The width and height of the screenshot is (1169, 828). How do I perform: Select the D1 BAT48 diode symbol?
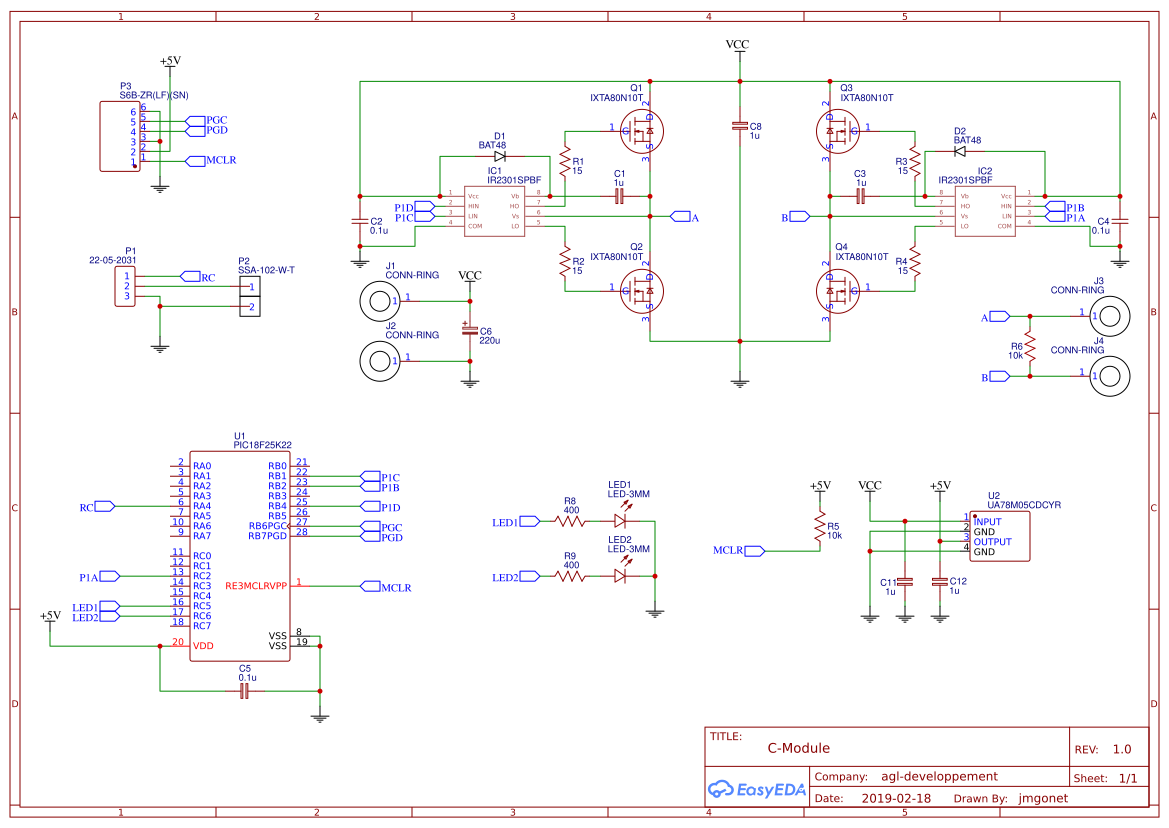[499, 158]
